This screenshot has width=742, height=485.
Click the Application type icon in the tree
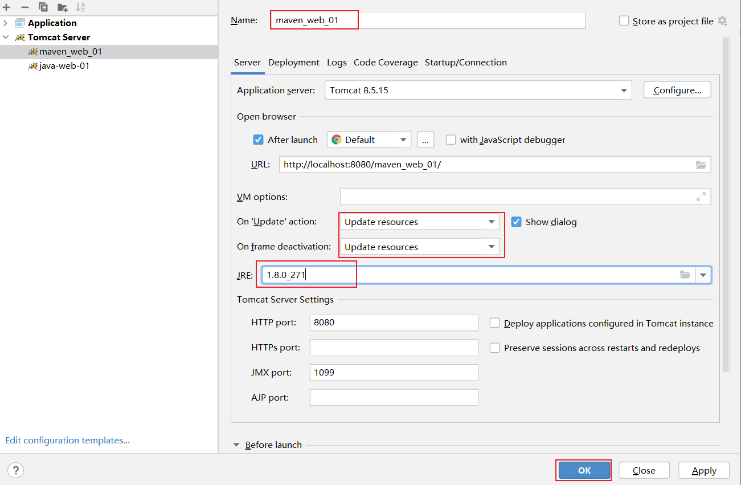[20, 23]
